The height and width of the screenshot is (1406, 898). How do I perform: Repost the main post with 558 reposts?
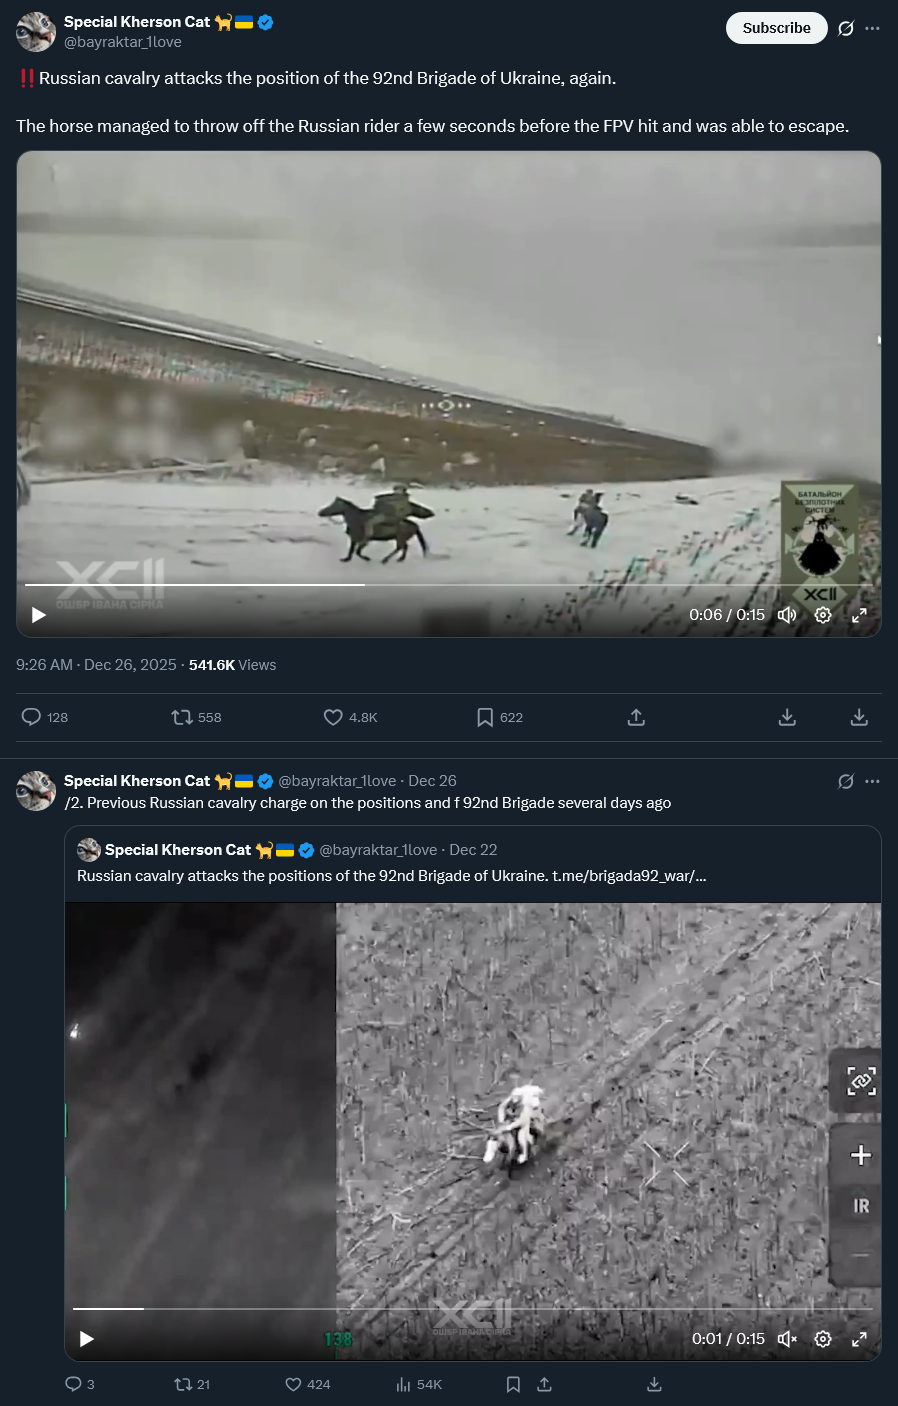pos(196,717)
